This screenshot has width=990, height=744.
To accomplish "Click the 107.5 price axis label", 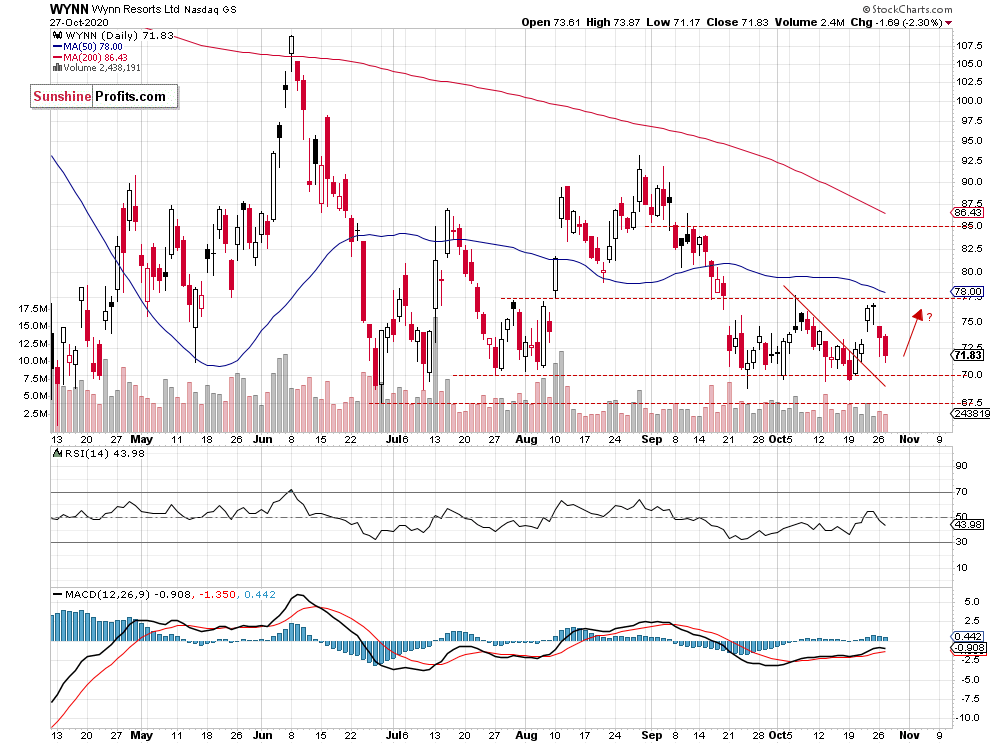I will pos(970,45).
